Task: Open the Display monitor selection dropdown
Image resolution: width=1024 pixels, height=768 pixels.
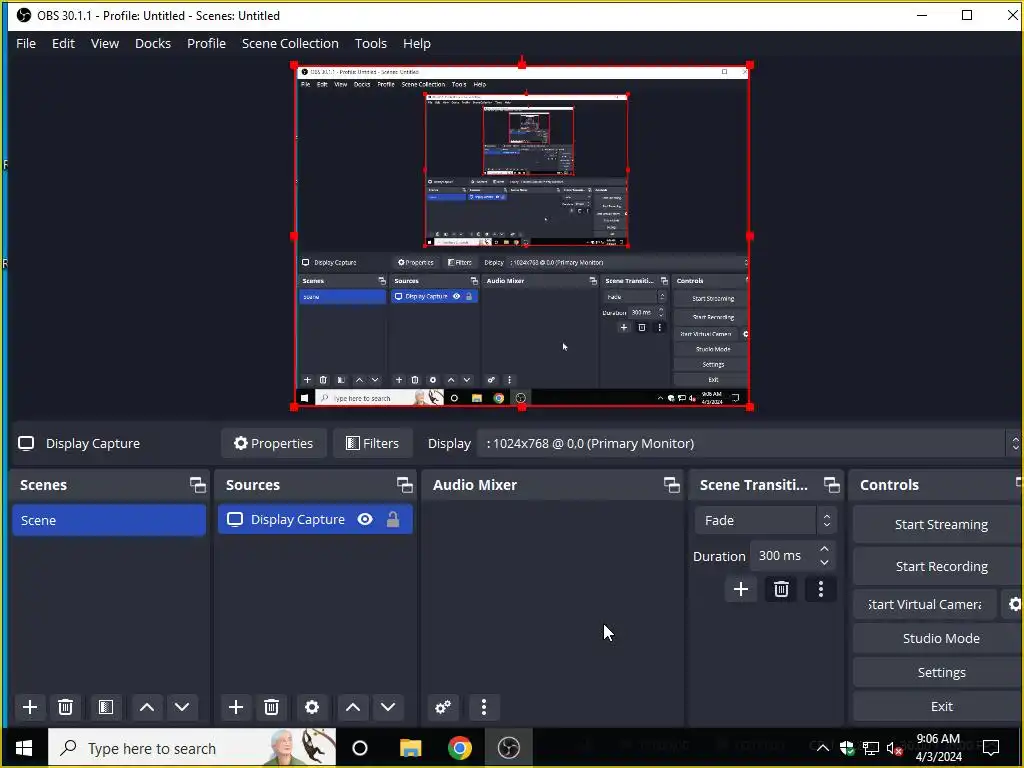Action: 750,443
